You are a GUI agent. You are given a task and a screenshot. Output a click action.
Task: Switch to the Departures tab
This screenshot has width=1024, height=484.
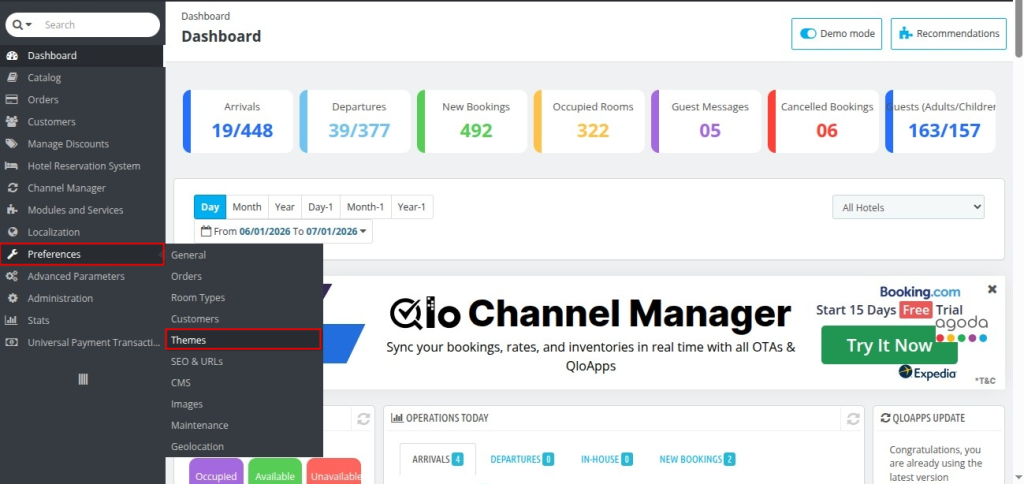[522, 459]
